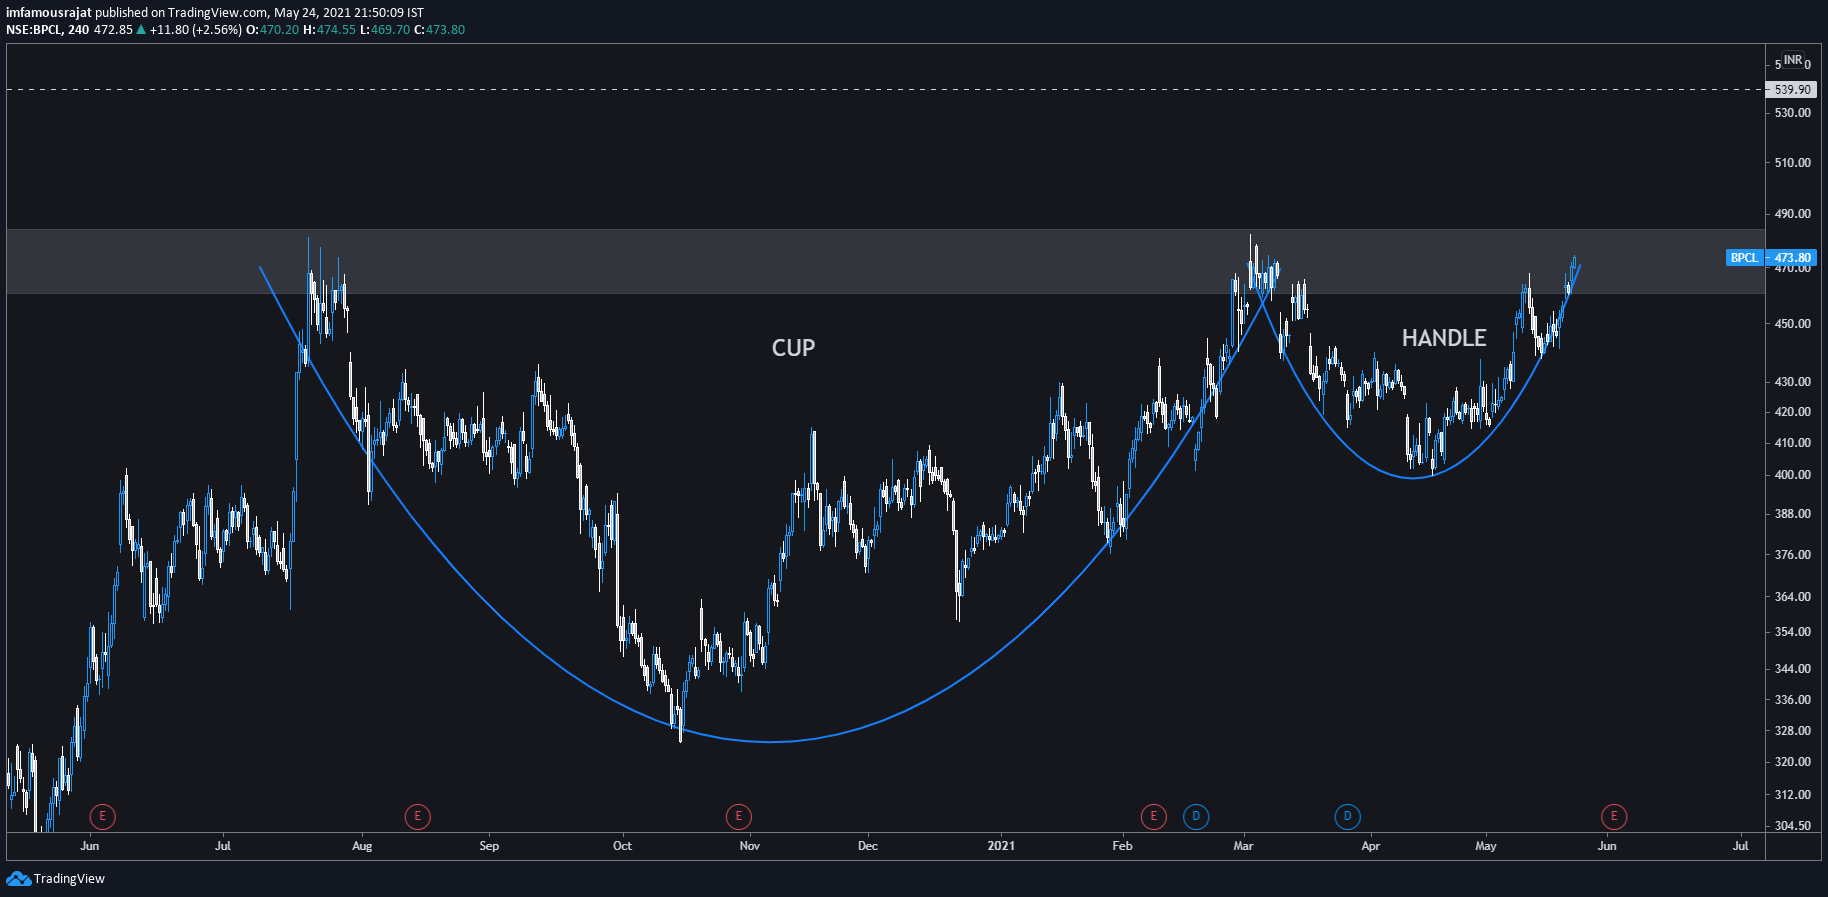
Task: Click the +11.80 (+2.56%) change value
Action: click(x=195, y=29)
